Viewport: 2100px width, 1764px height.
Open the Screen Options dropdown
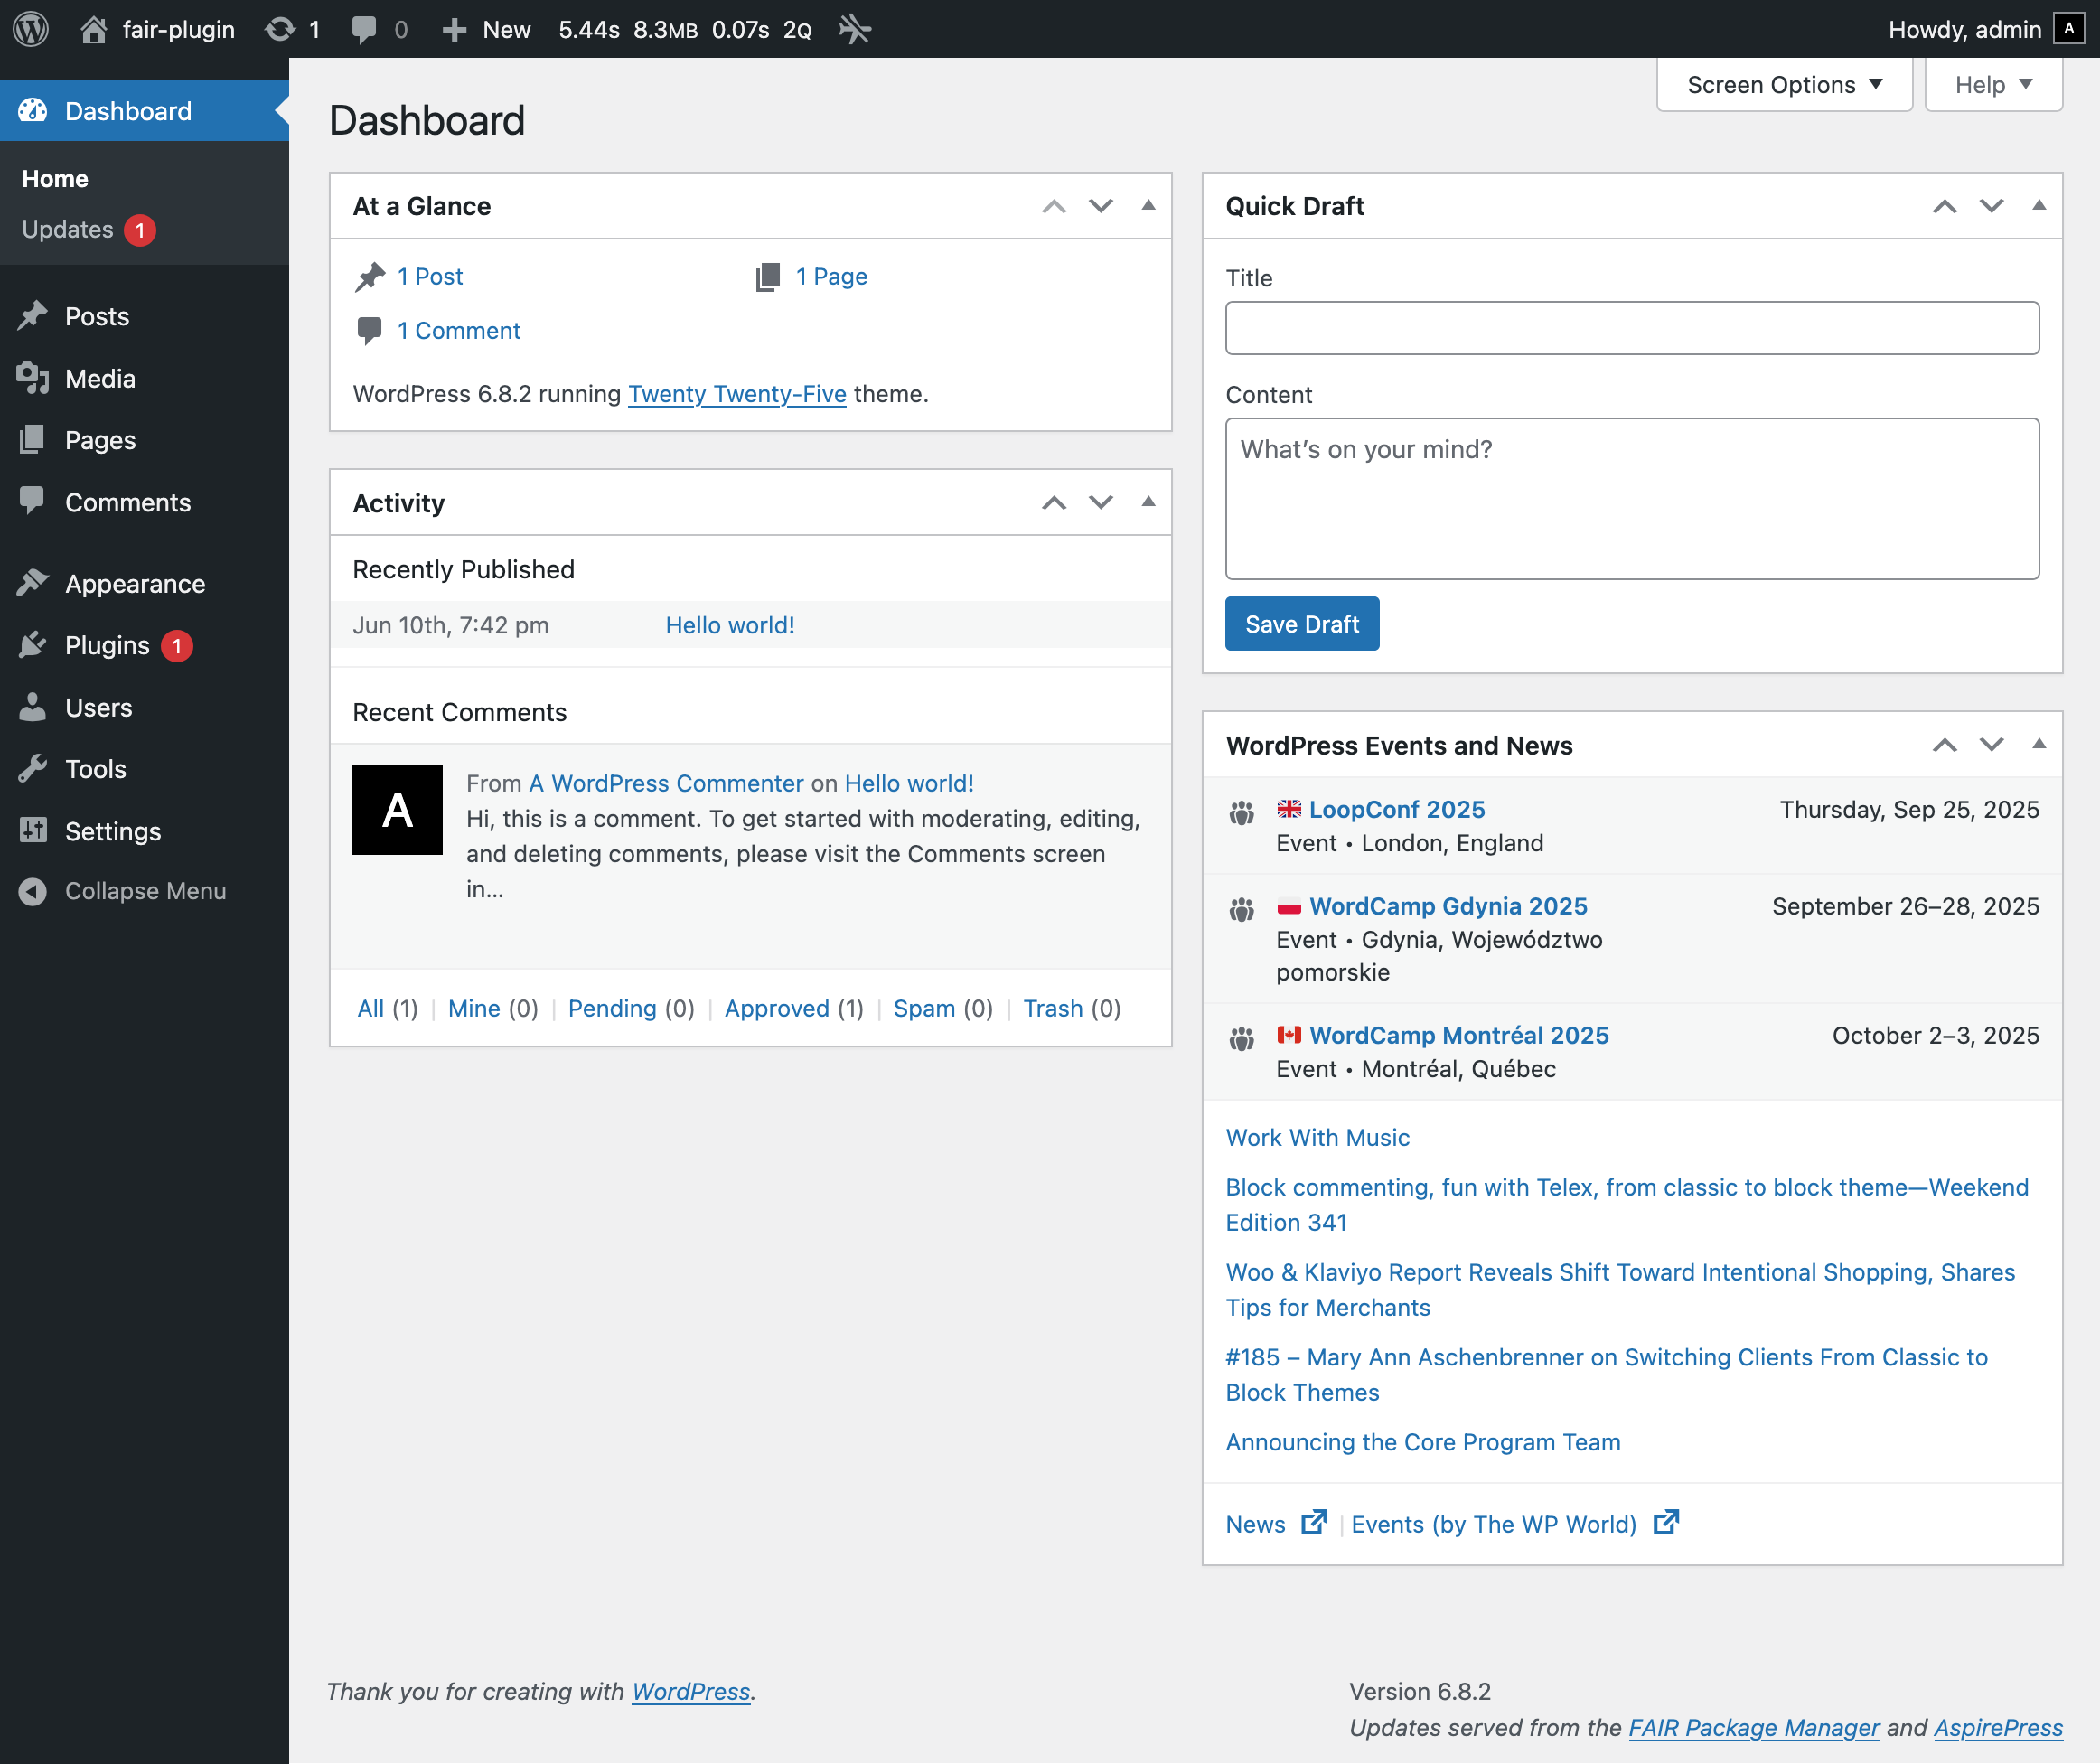pyautogui.click(x=1784, y=85)
